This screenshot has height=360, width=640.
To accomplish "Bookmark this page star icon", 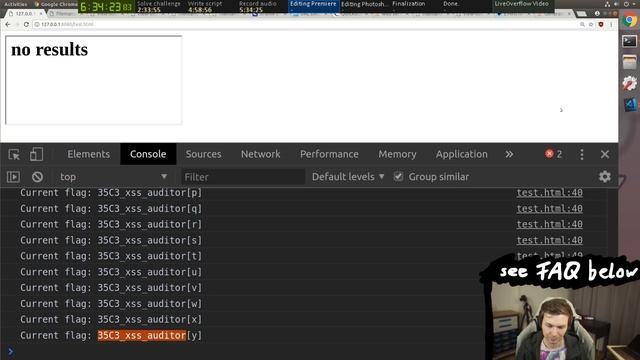I will point(591,24).
